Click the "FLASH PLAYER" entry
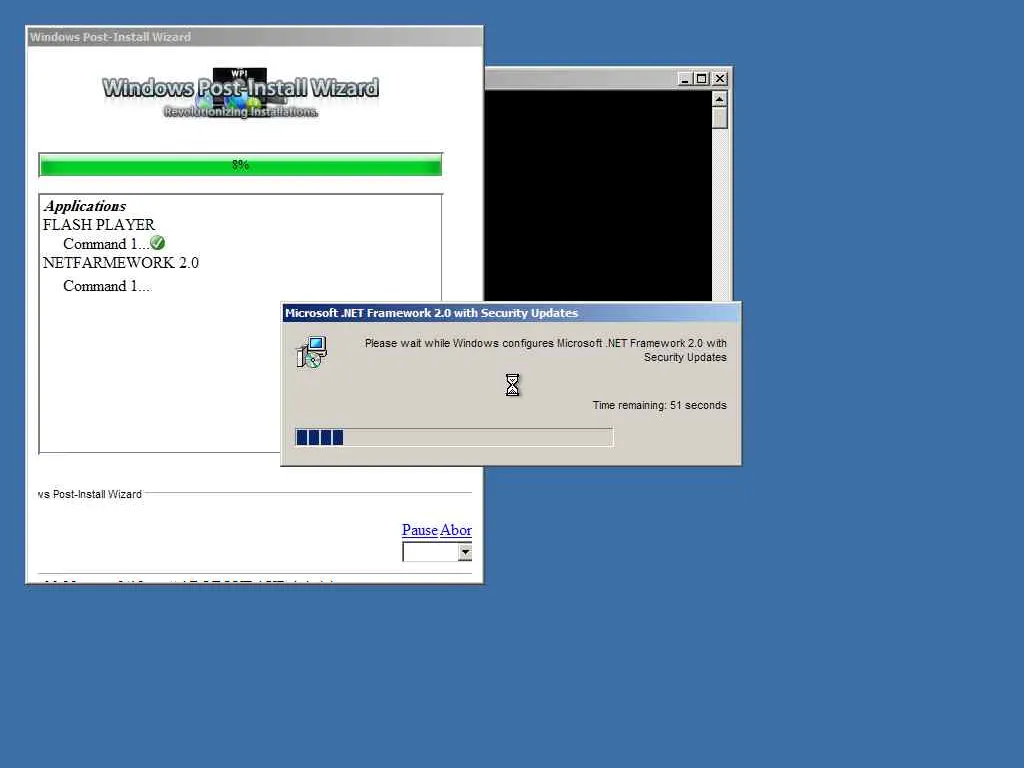1024x768 pixels. click(99, 225)
